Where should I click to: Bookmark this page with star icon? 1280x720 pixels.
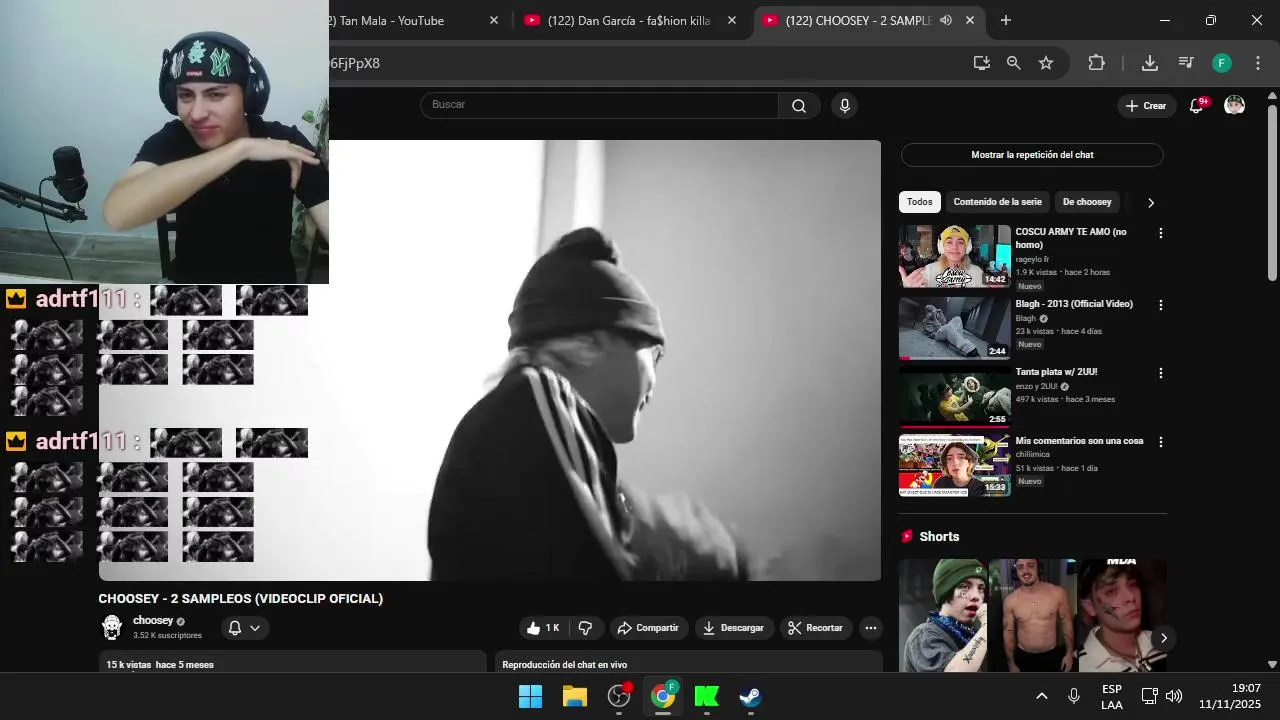1046,63
